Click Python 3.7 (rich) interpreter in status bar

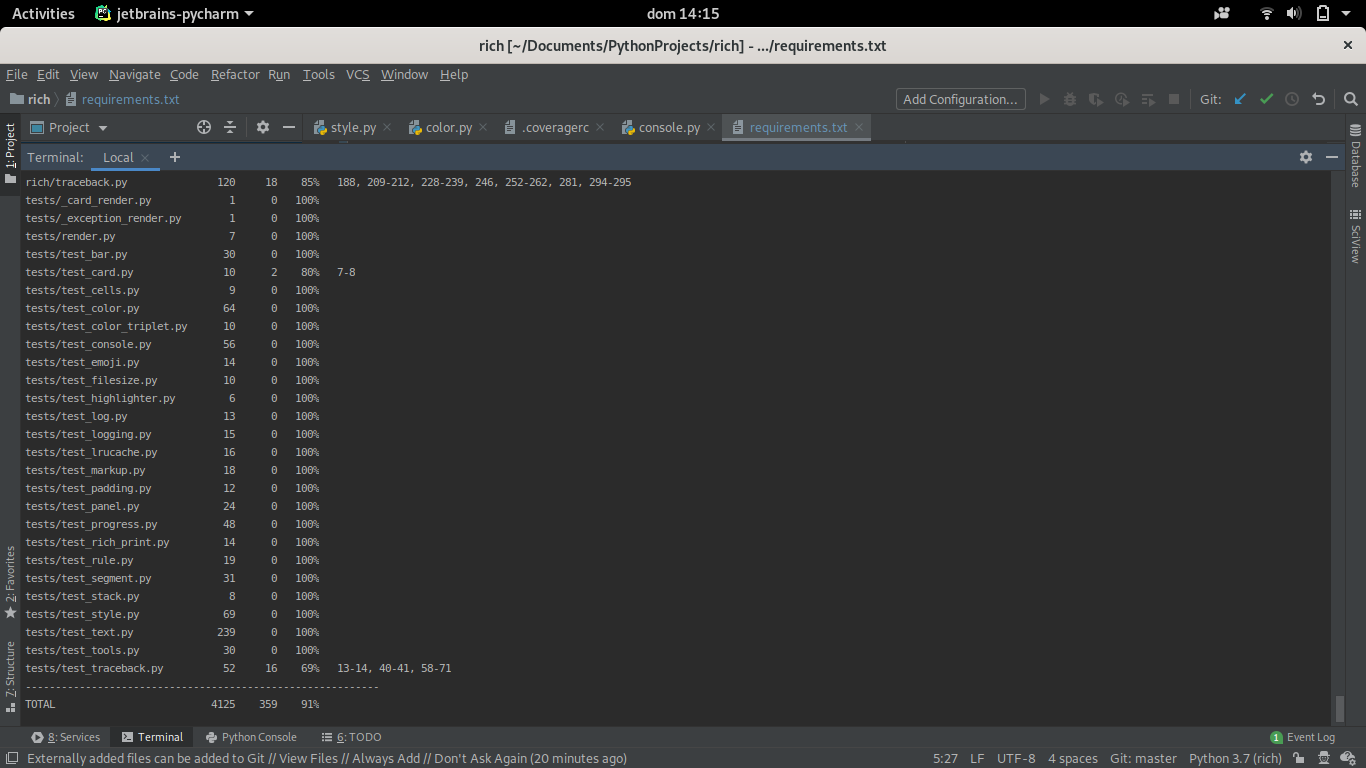(1235, 758)
